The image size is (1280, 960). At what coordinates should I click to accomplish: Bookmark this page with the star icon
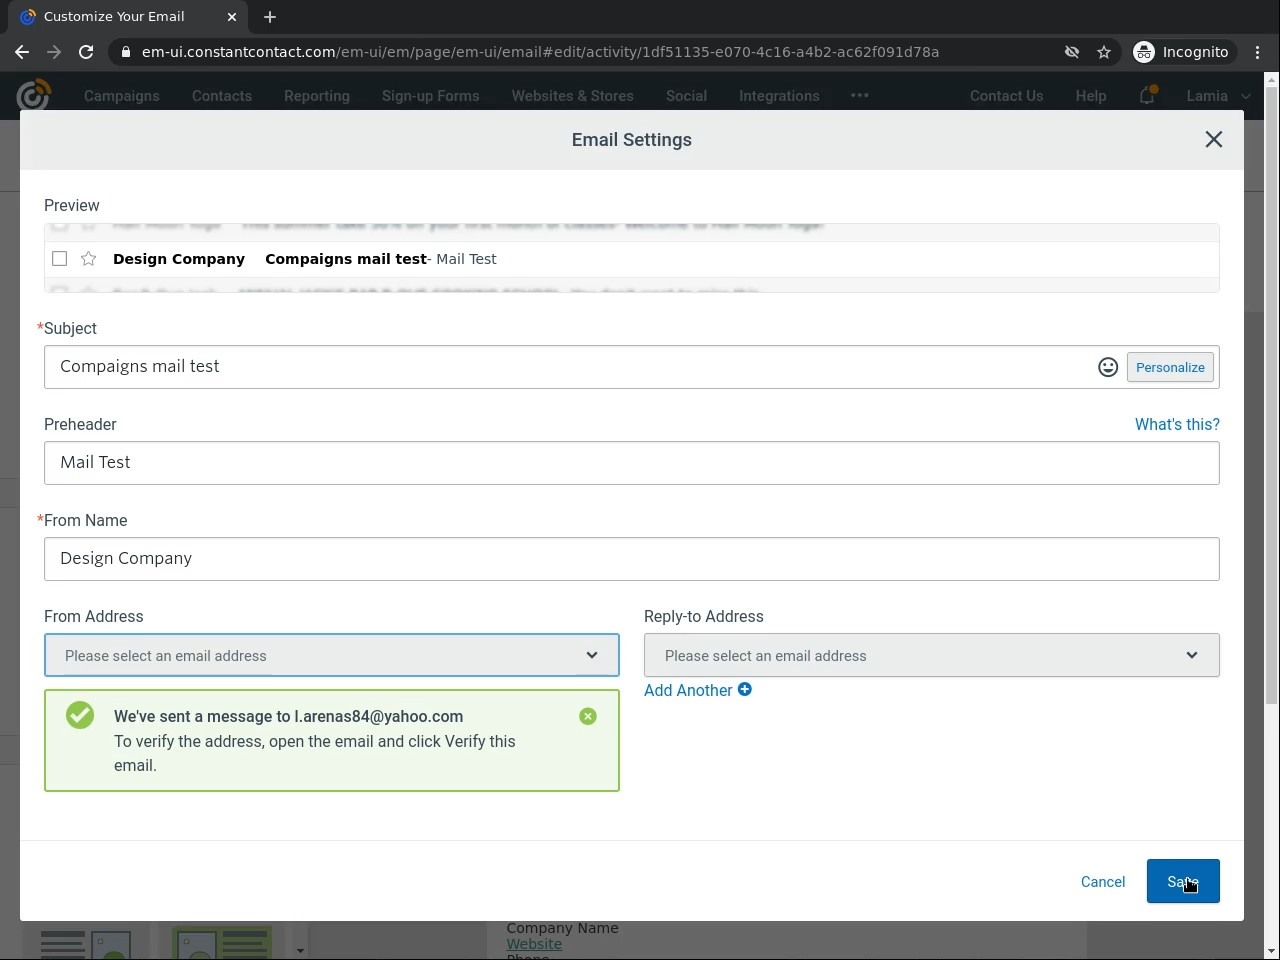point(1104,52)
